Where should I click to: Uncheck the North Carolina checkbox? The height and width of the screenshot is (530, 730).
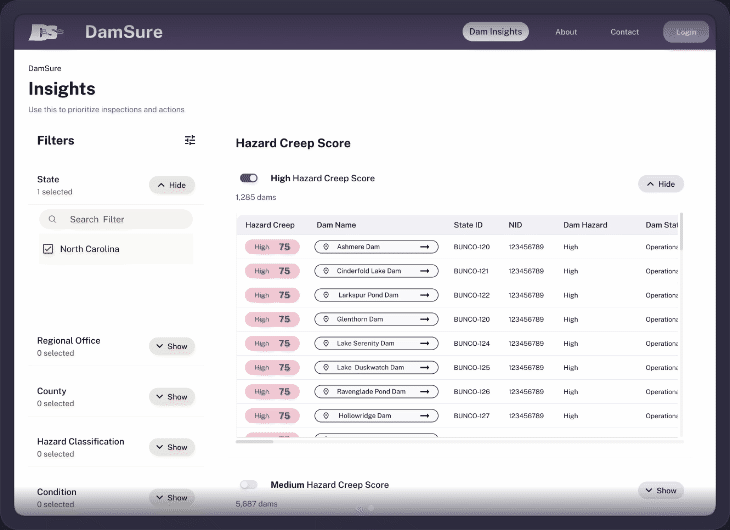coord(48,249)
